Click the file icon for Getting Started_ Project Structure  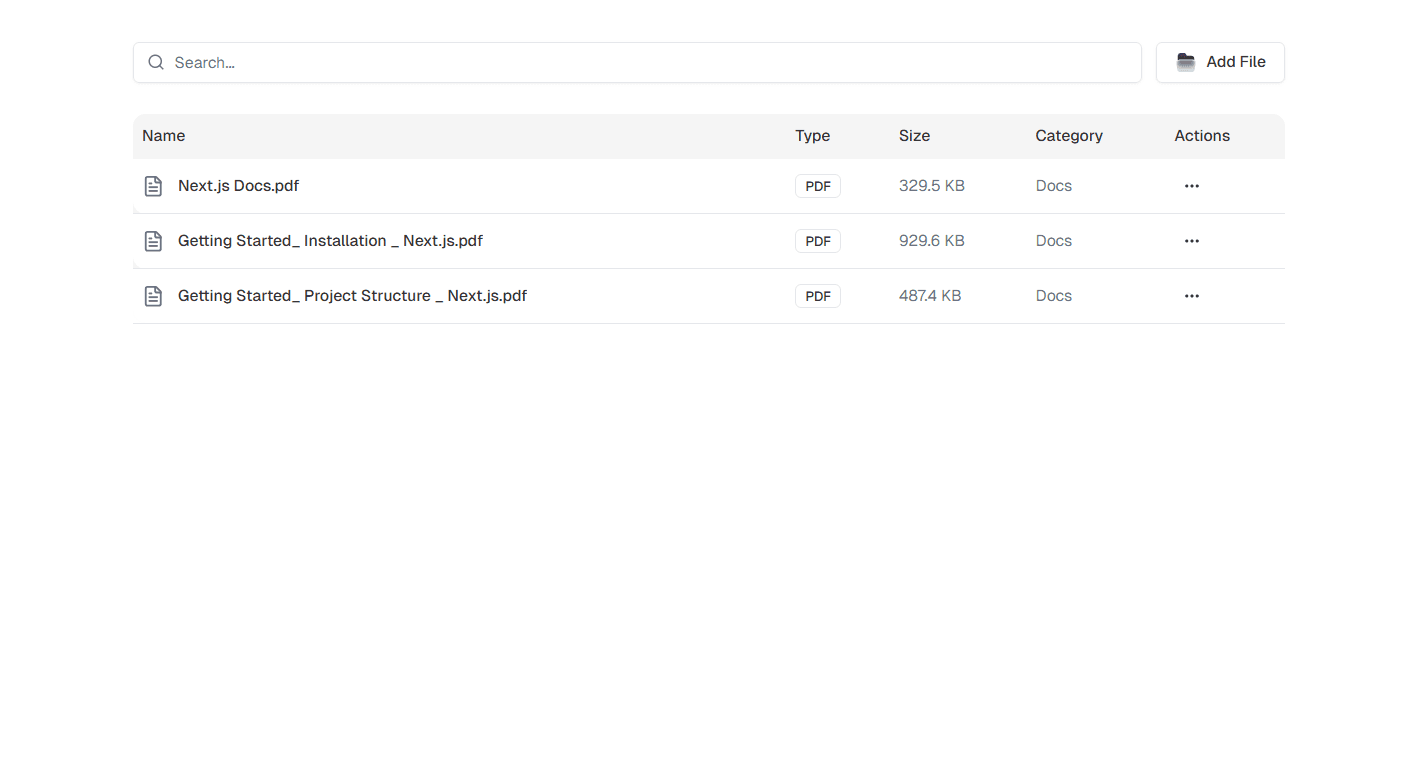[153, 295]
